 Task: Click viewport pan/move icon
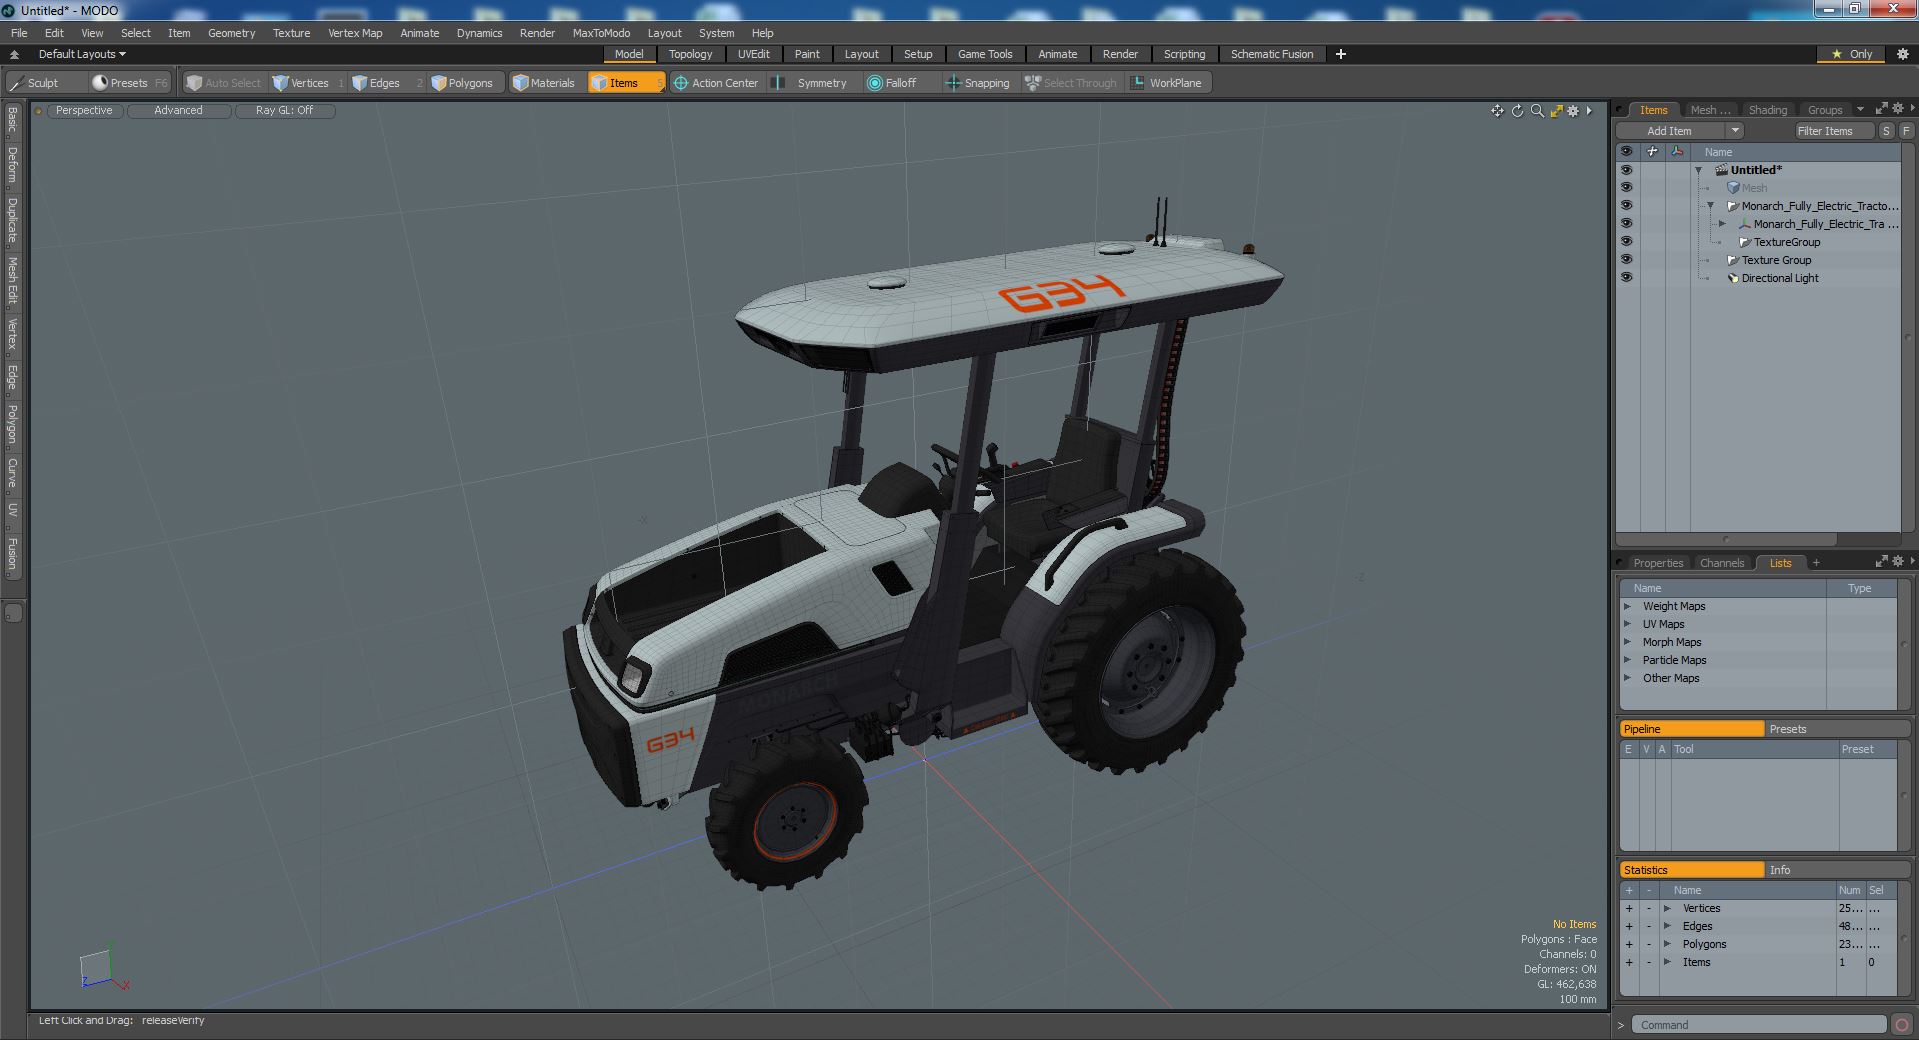[x=1497, y=111]
